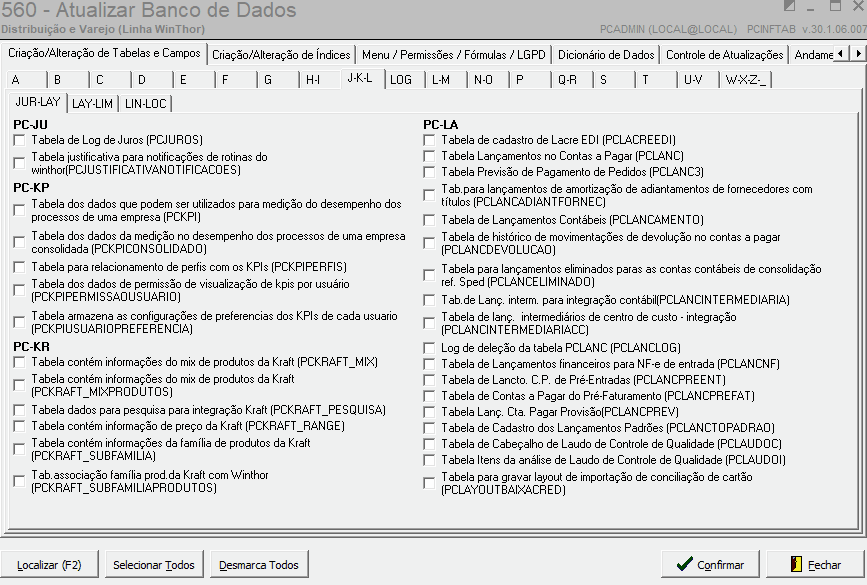Tick Lançamentos Contábeis (PCLANCAMENTO) checkbox
Screen dimensions: 867x585
[429, 220]
